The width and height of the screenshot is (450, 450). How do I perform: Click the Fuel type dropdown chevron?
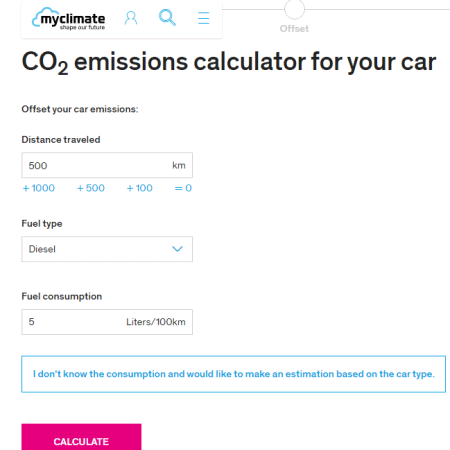pos(177,249)
